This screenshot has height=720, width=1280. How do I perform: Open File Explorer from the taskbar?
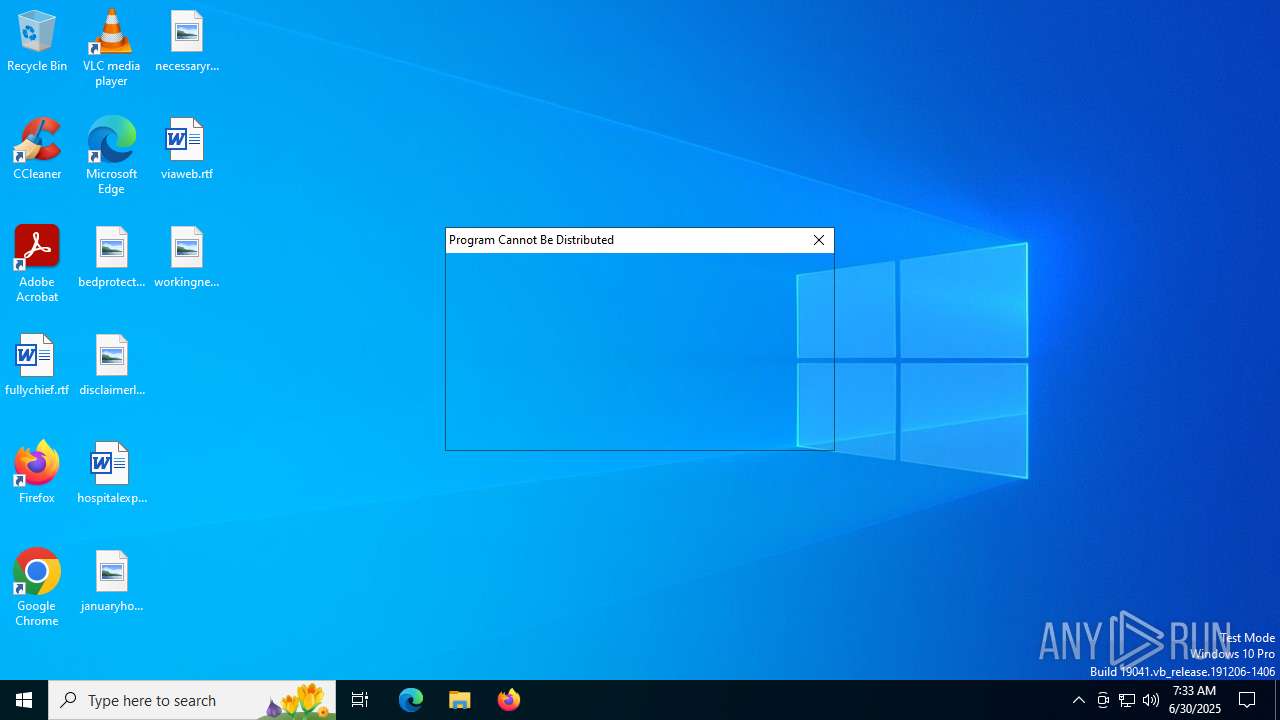click(x=460, y=700)
